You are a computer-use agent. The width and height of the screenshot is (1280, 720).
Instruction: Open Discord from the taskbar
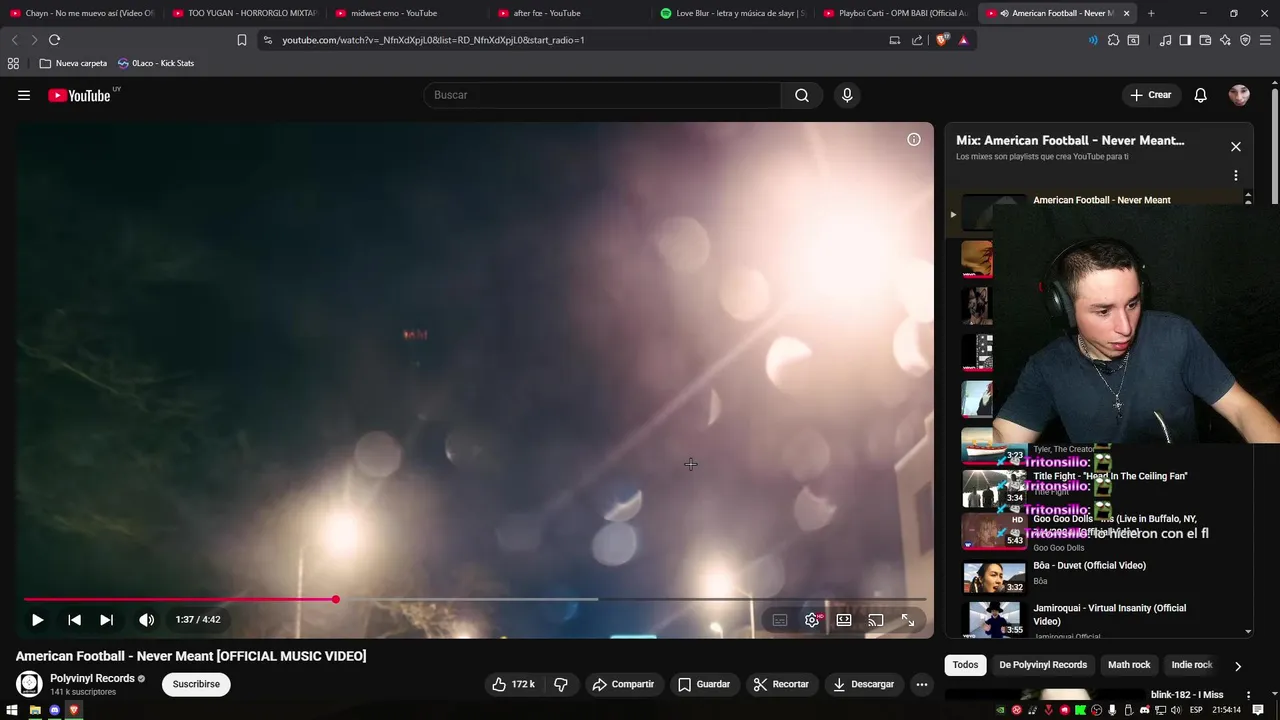click(54, 710)
